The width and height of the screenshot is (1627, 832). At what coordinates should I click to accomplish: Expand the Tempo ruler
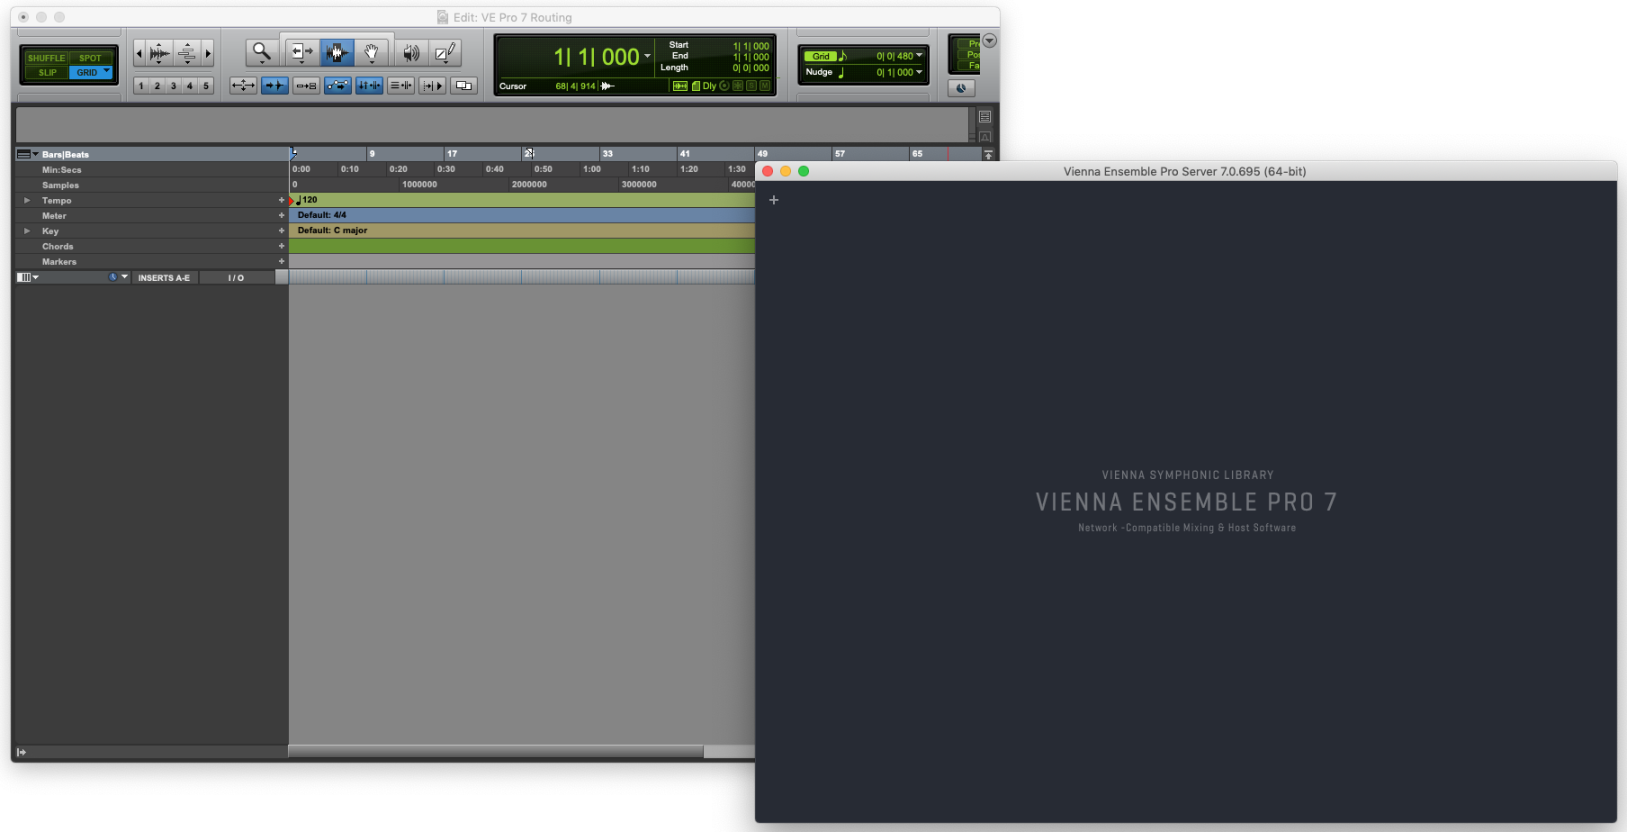click(27, 200)
